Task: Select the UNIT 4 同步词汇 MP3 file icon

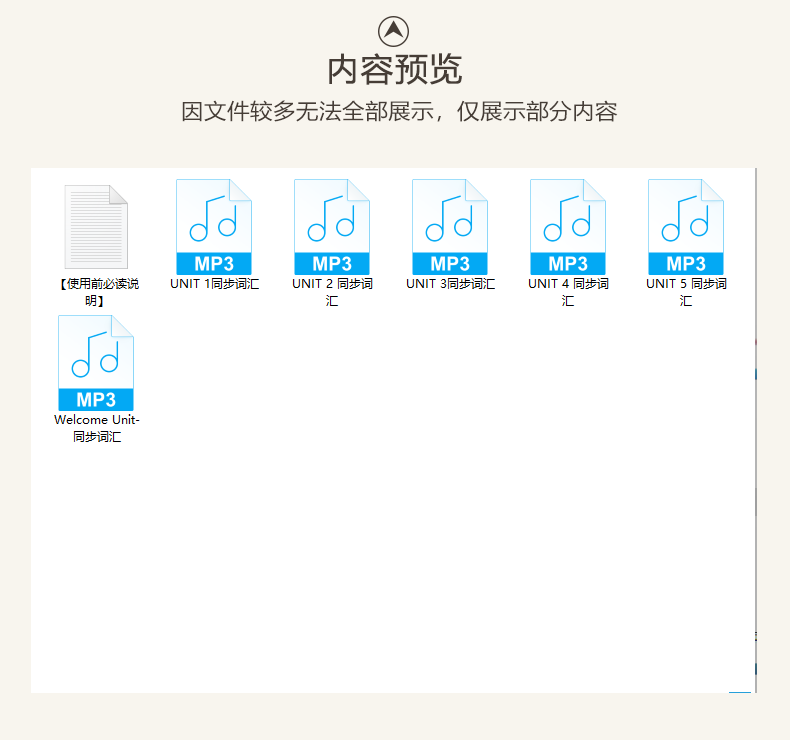Action: (x=568, y=227)
